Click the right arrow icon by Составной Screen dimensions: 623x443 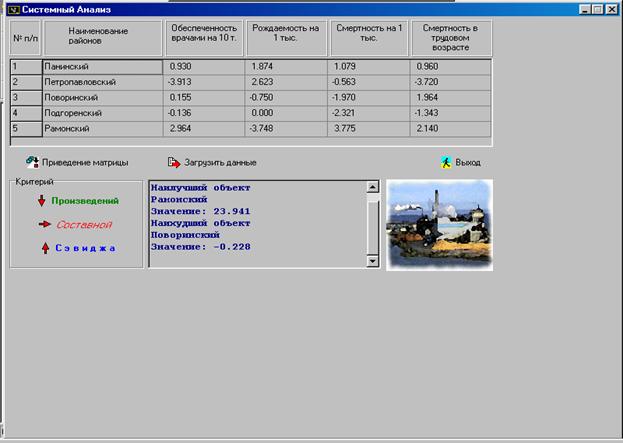click(44, 224)
